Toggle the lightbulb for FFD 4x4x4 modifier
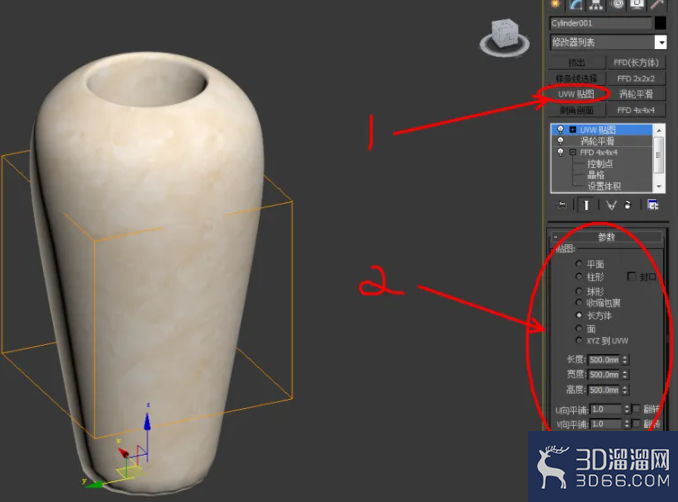The image size is (678, 502). click(x=561, y=152)
